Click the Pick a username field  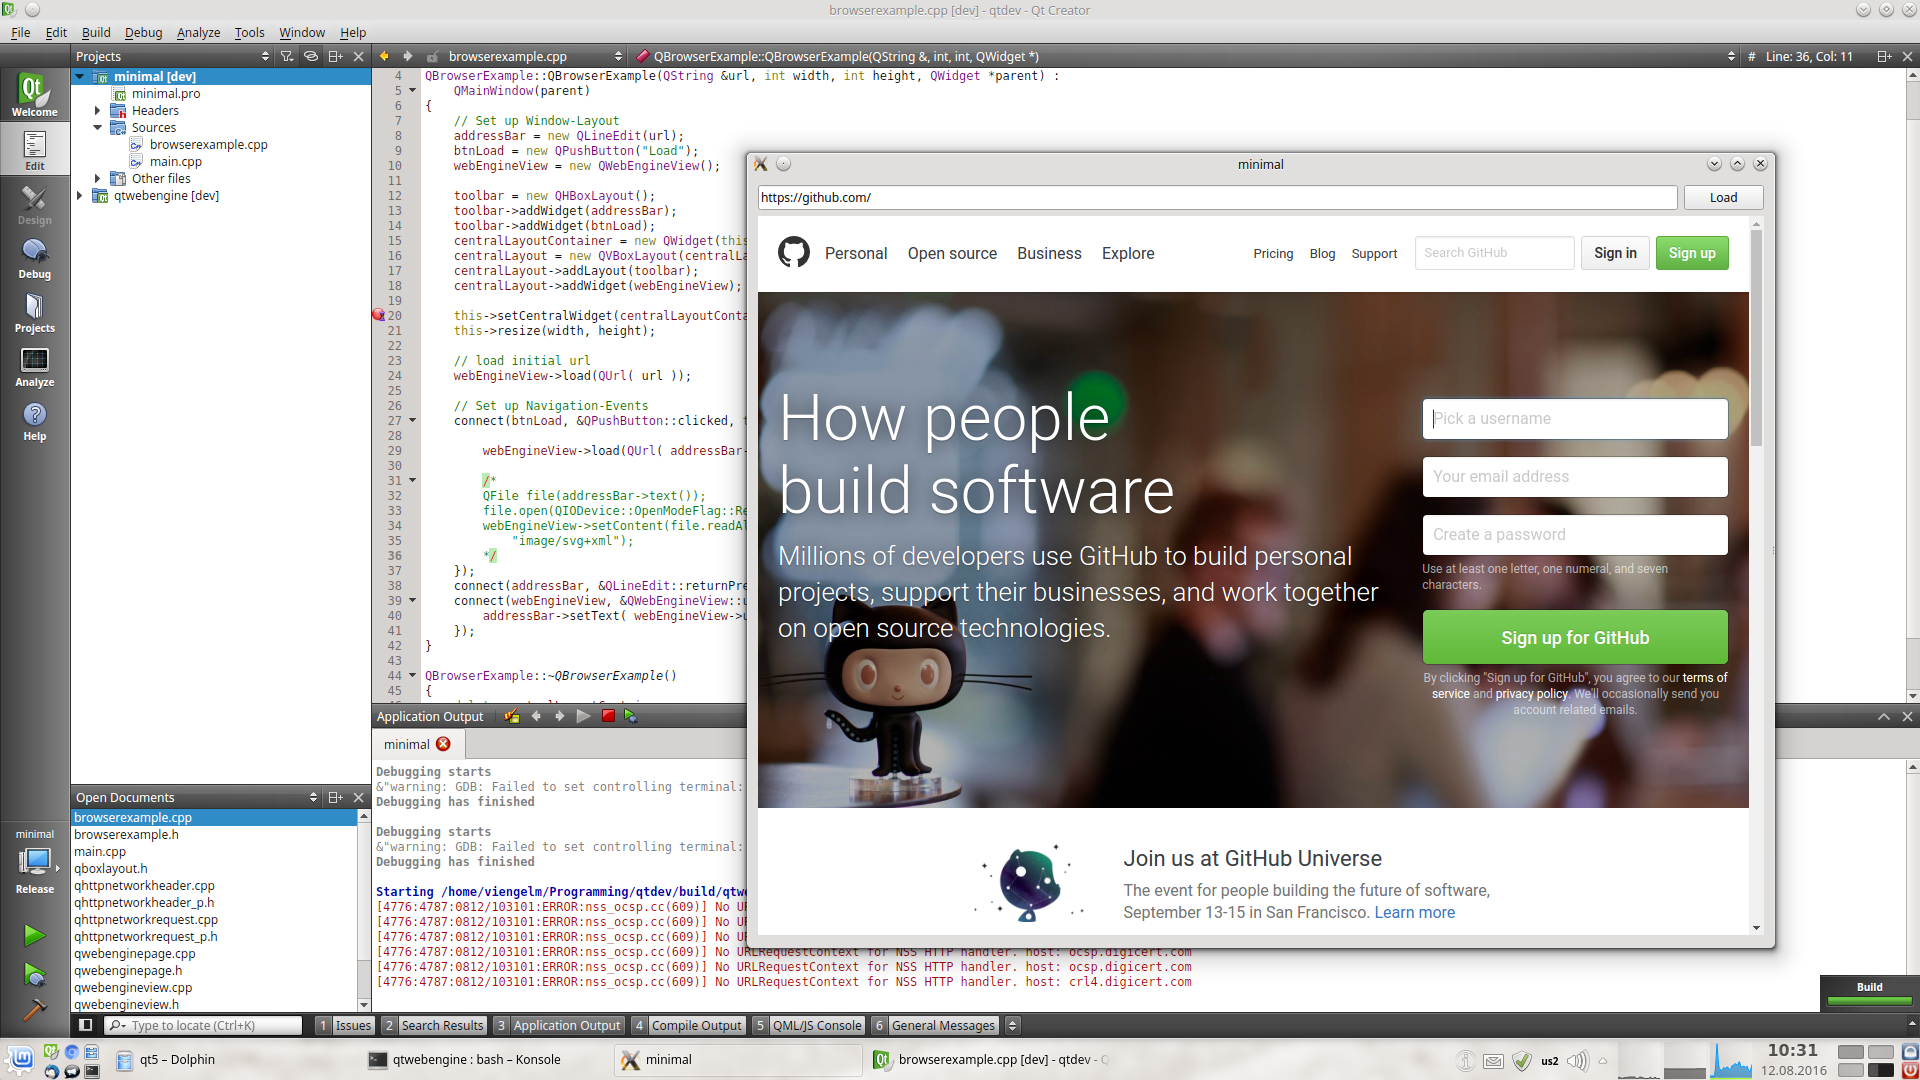click(1574, 419)
